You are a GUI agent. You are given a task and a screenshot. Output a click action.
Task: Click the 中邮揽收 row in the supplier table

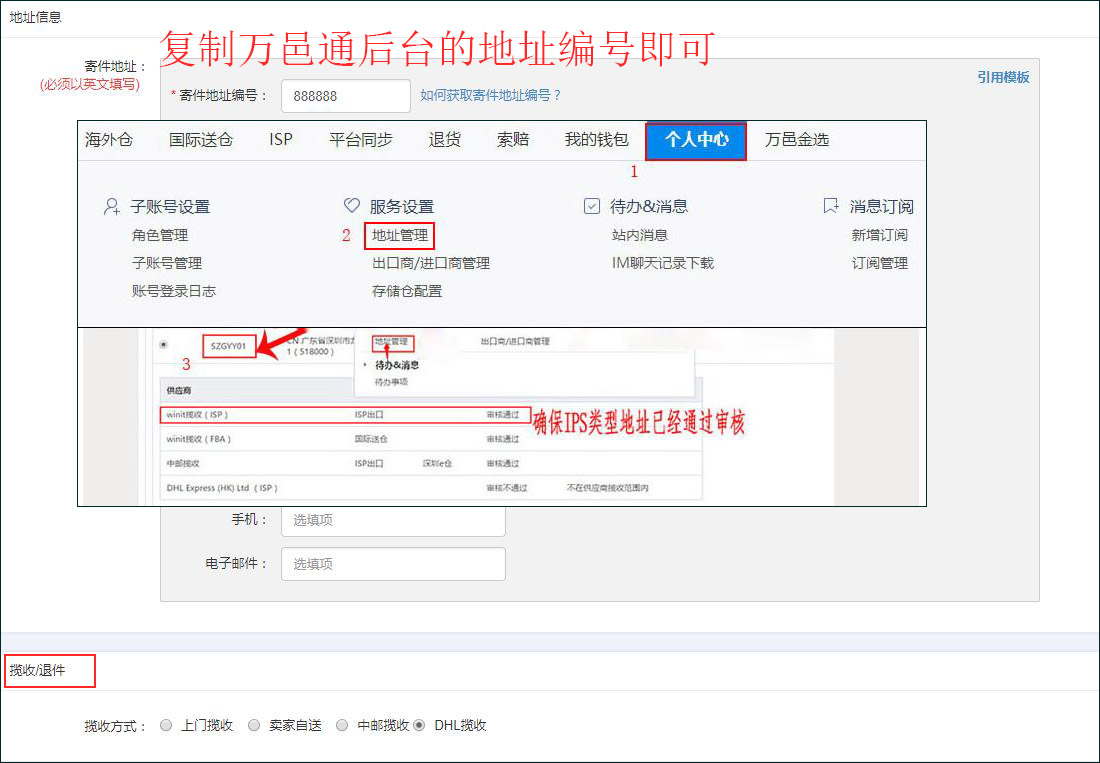[431, 464]
